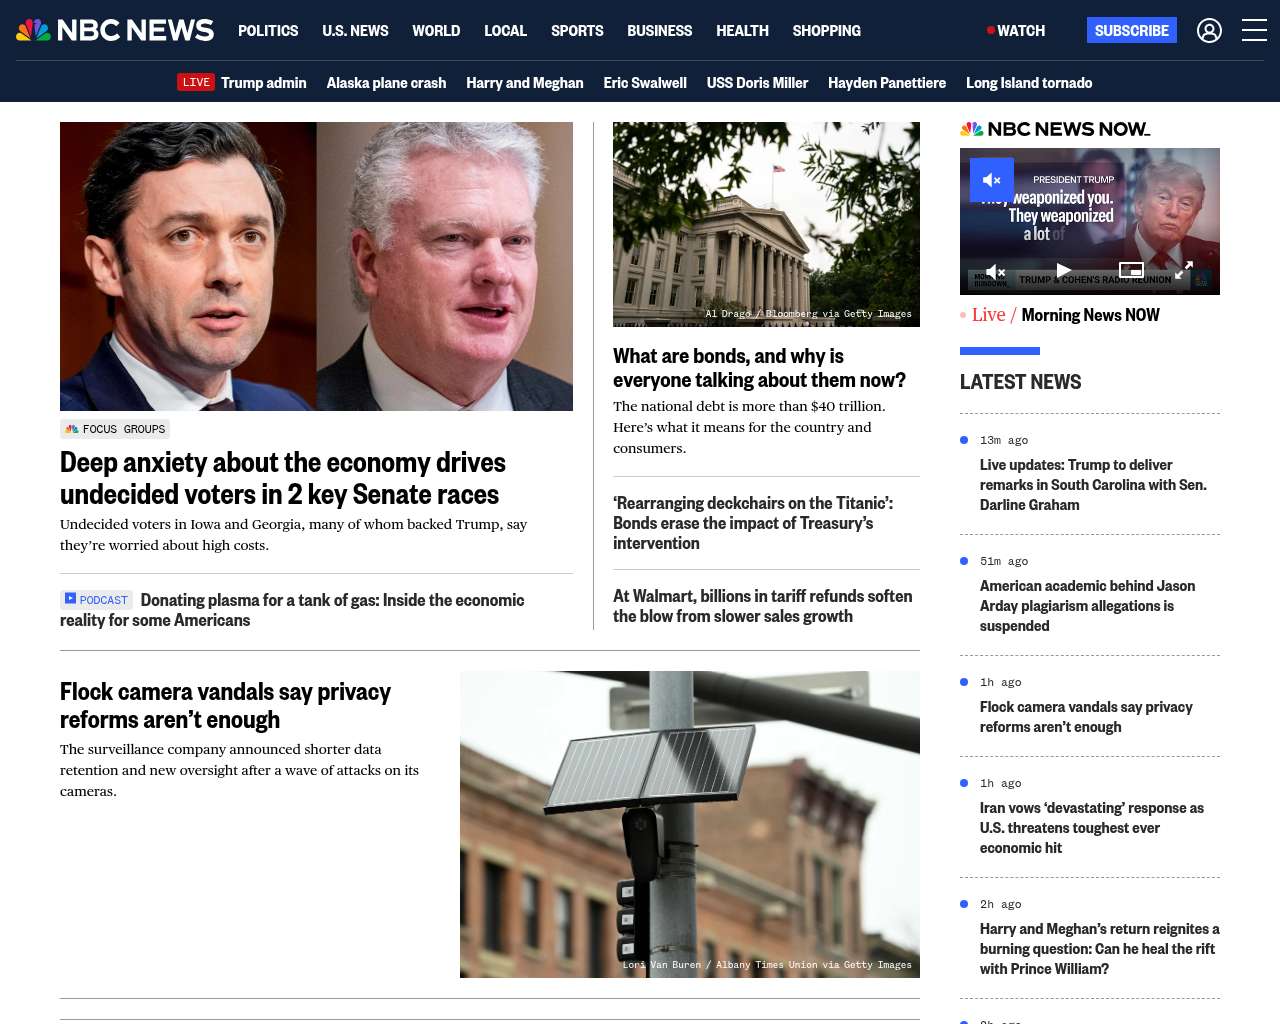The image size is (1280, 1024).
Task: Open the hamburger navigation menu
Action: [x=1254, y=31]
